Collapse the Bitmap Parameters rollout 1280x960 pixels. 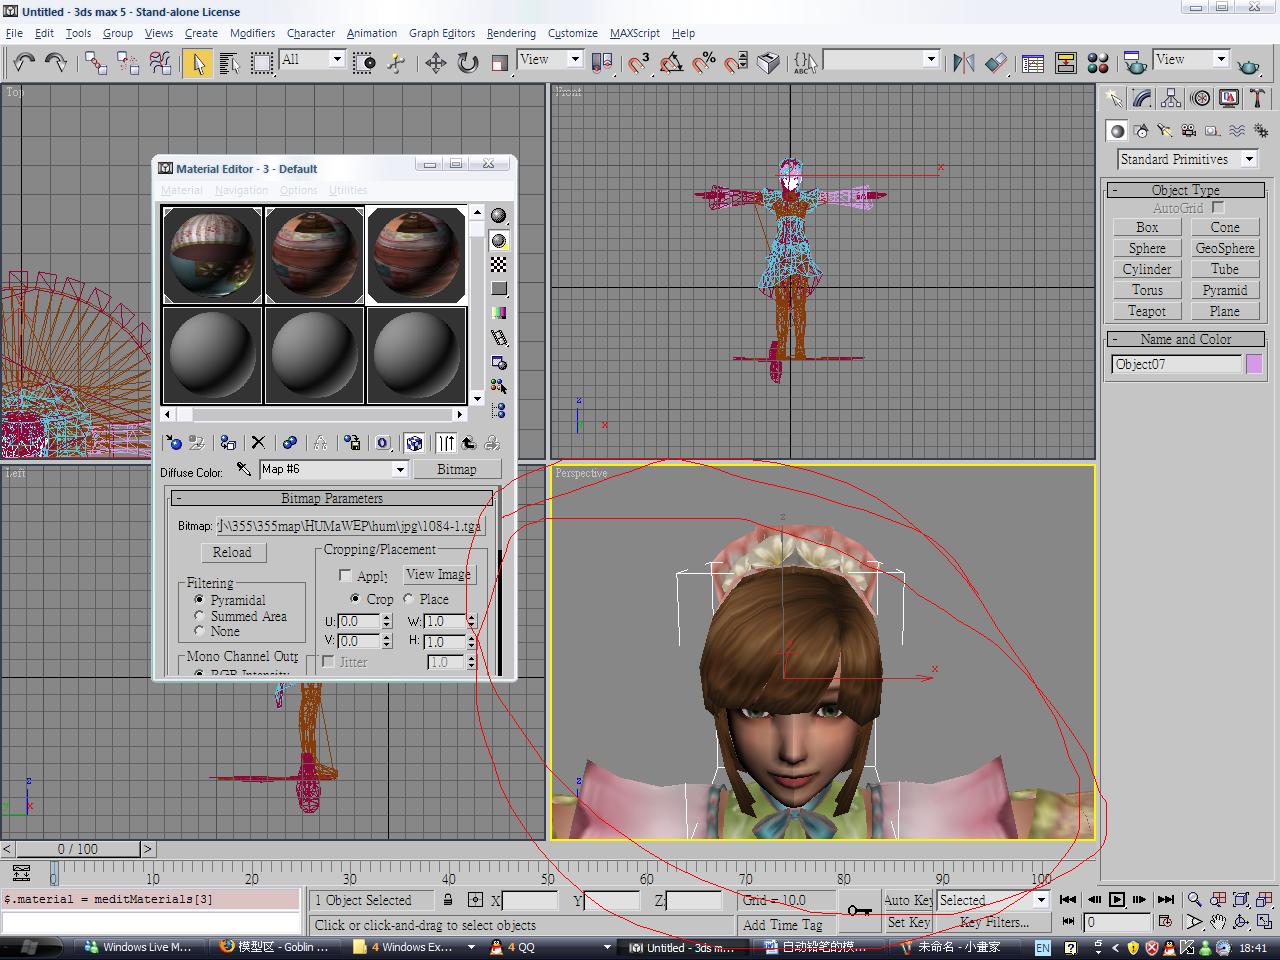(331, 498)
